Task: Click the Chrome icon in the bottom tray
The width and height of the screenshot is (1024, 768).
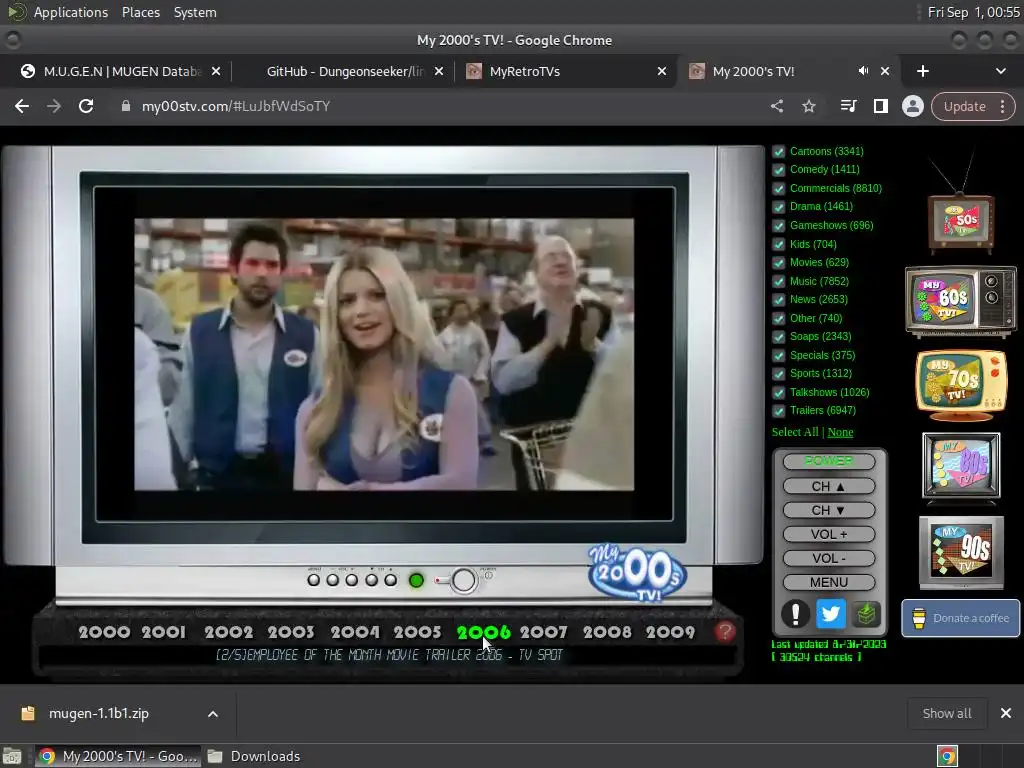Action: 947,756
